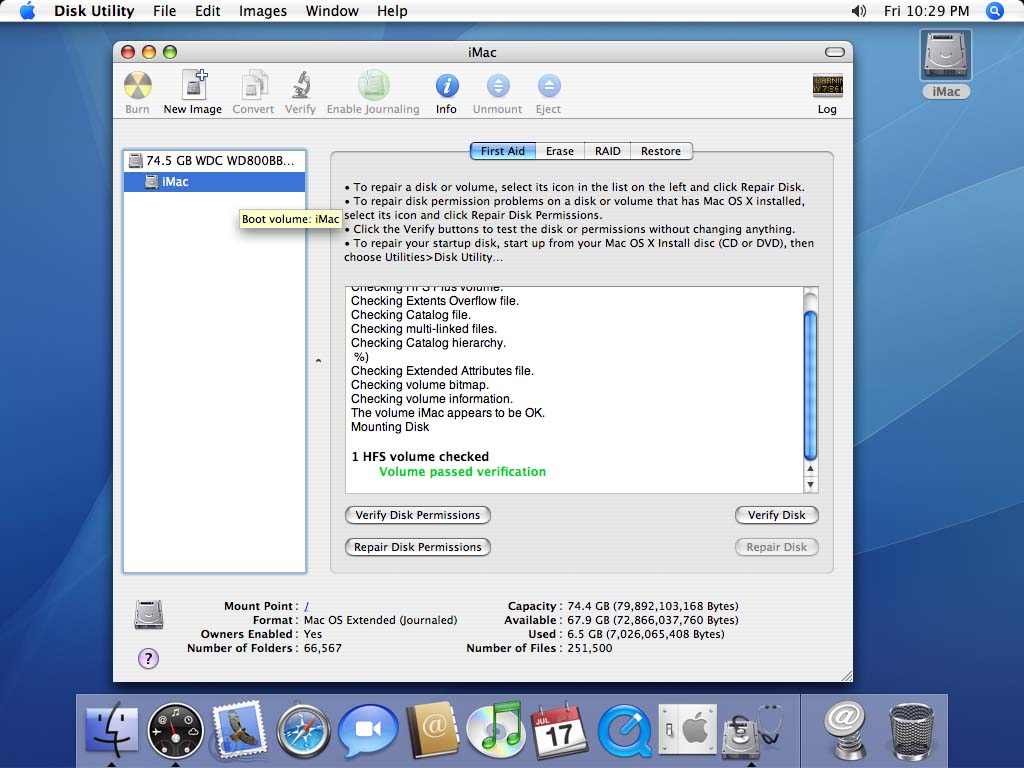Image resolution: width=1024 pixels, height=768 pixels.
Task: Click Disk Utility icon in the Dock
Action: (751, 730)
